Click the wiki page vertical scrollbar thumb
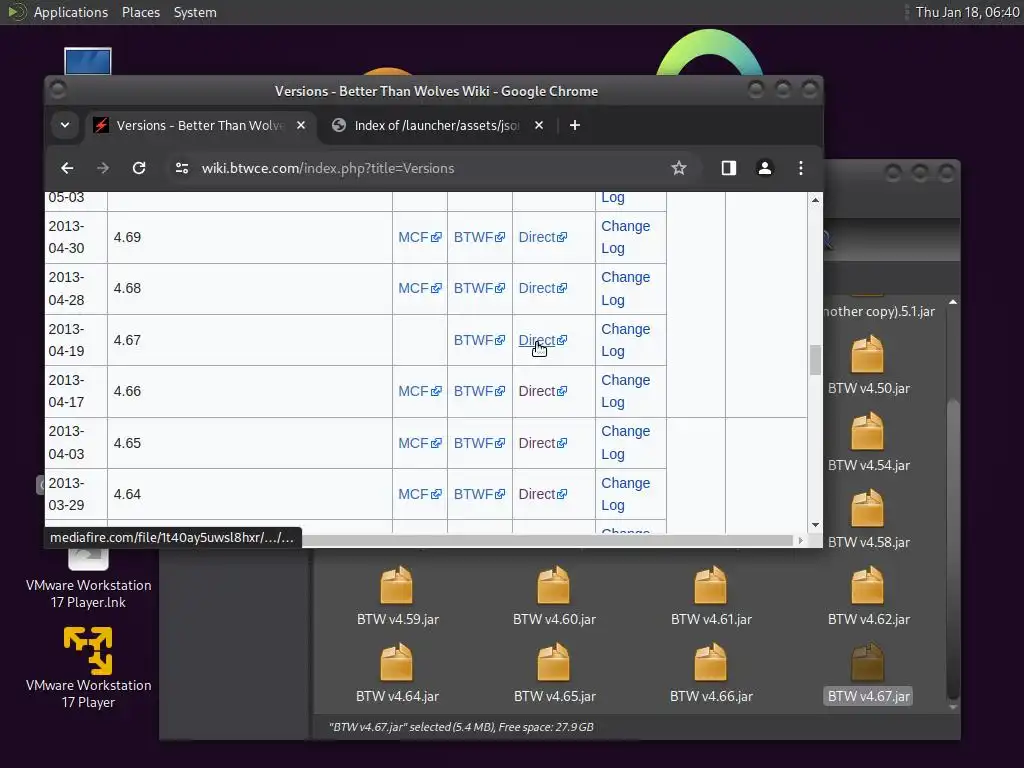Screen dimensions: 1024x768 pos(815,360)
